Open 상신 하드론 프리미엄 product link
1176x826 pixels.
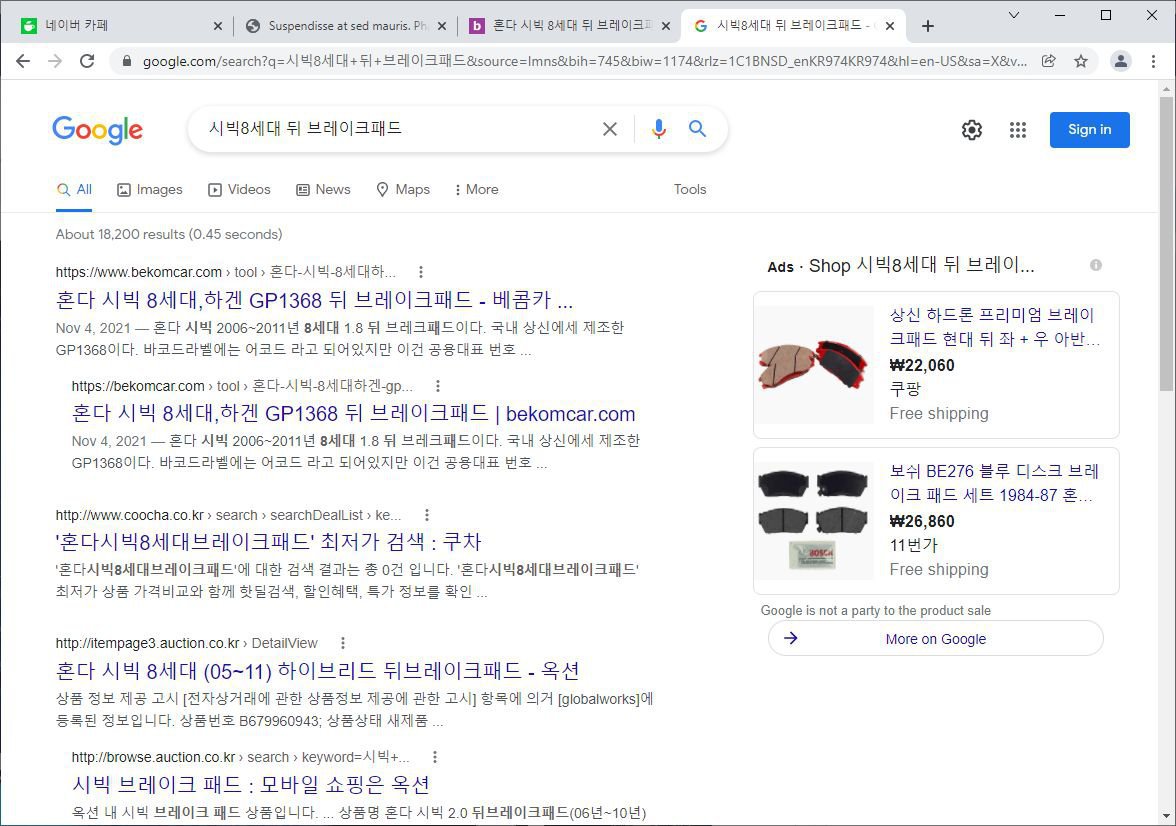(x=994, y=327)
